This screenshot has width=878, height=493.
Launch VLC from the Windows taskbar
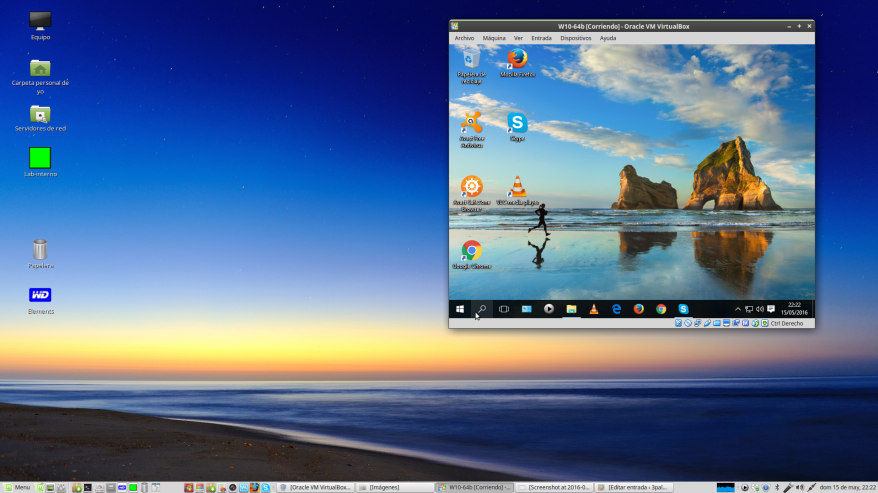594,309
